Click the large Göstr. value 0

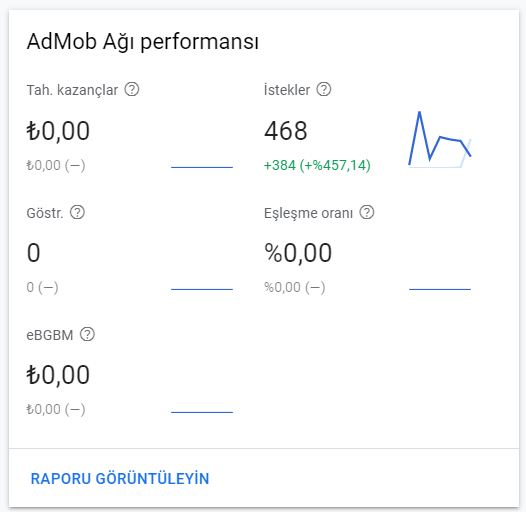point(34,253)
